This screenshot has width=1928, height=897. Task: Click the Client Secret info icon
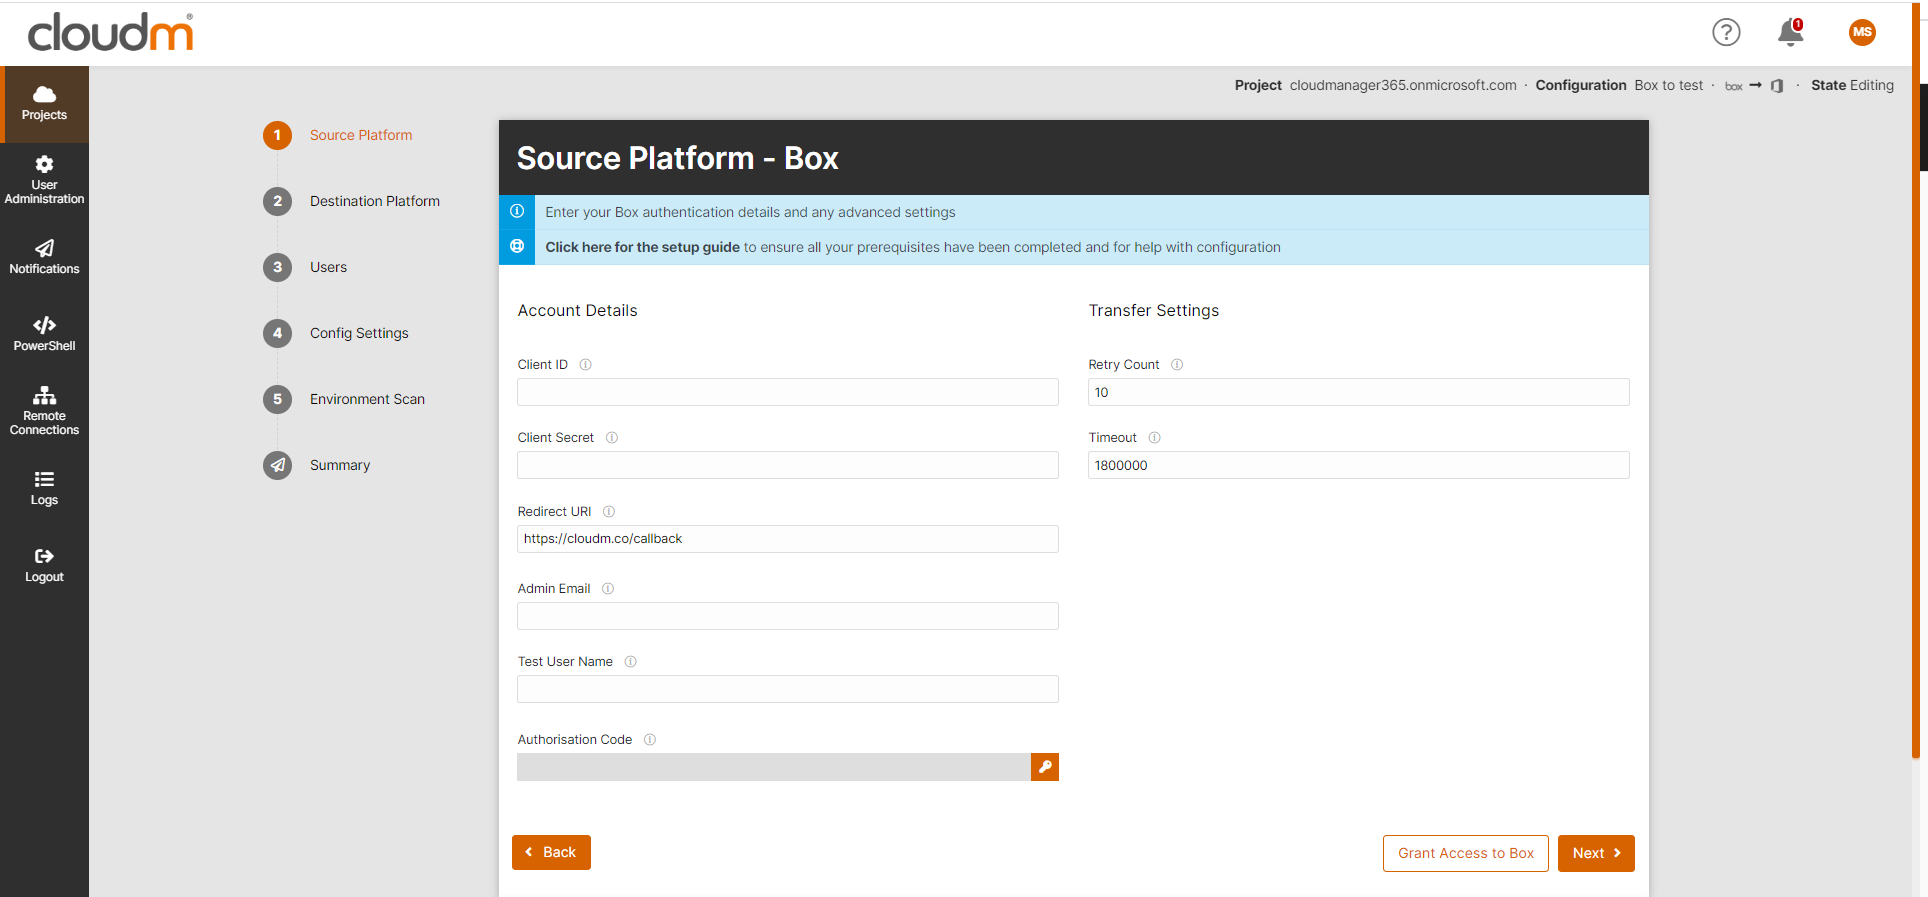pos(612,438)
